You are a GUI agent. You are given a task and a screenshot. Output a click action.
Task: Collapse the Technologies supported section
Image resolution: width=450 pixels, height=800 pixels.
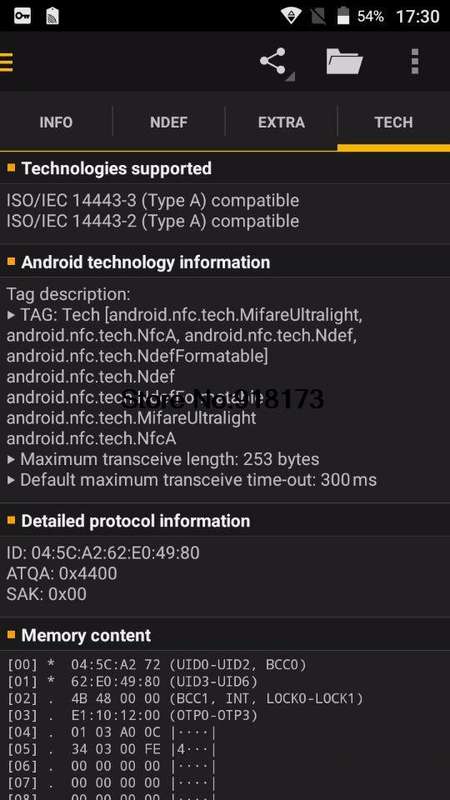pyautogui.click(x=225, y=168)
